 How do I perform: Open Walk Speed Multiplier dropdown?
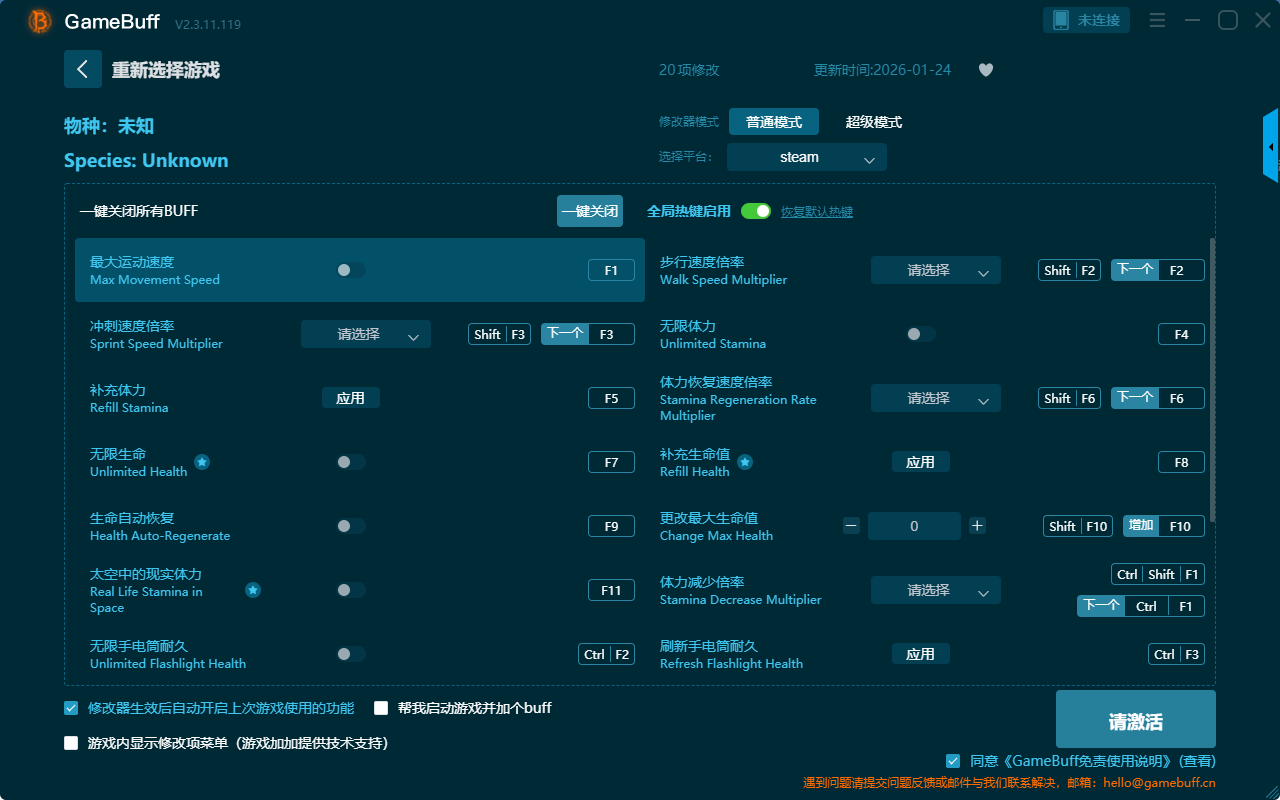coord(935,270)
